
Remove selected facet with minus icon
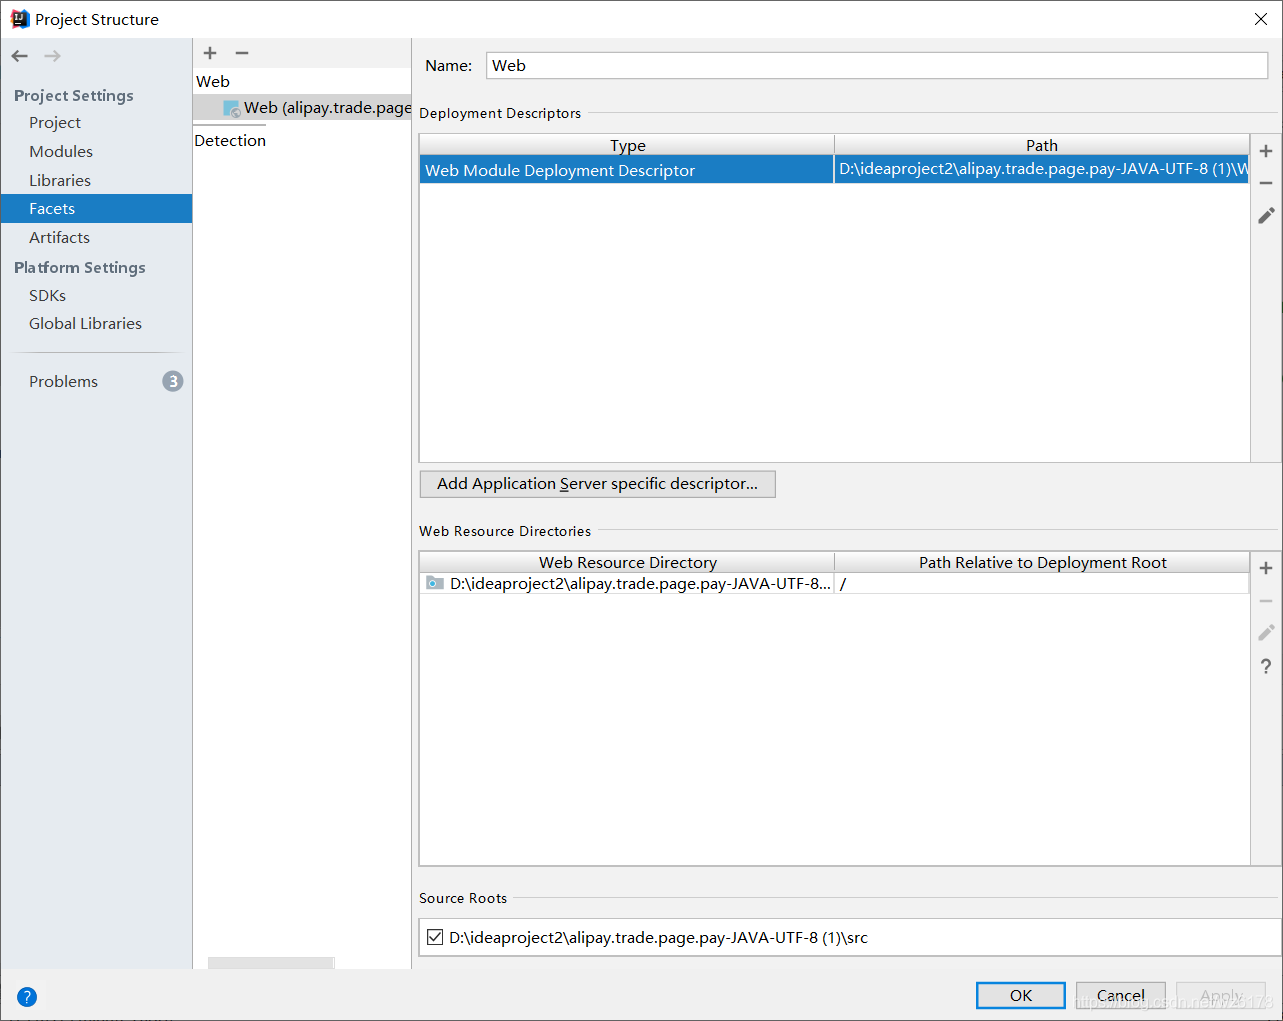pyautogui.click(x=242, y=53)
